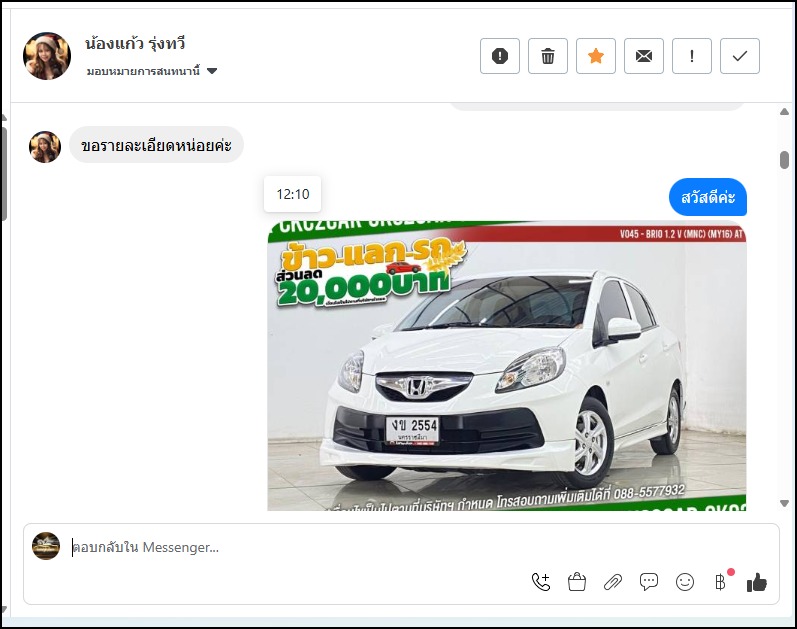
Task: Toggle the orange star follow-up flag
Action: tap(596, 56)
